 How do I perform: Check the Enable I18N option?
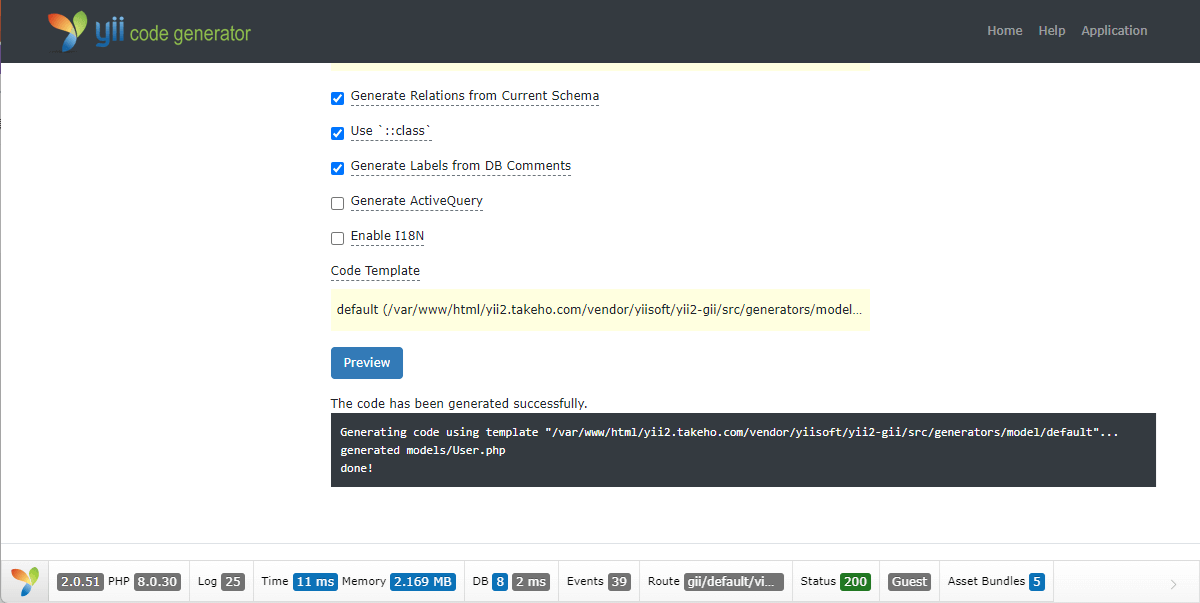(338, 238)
